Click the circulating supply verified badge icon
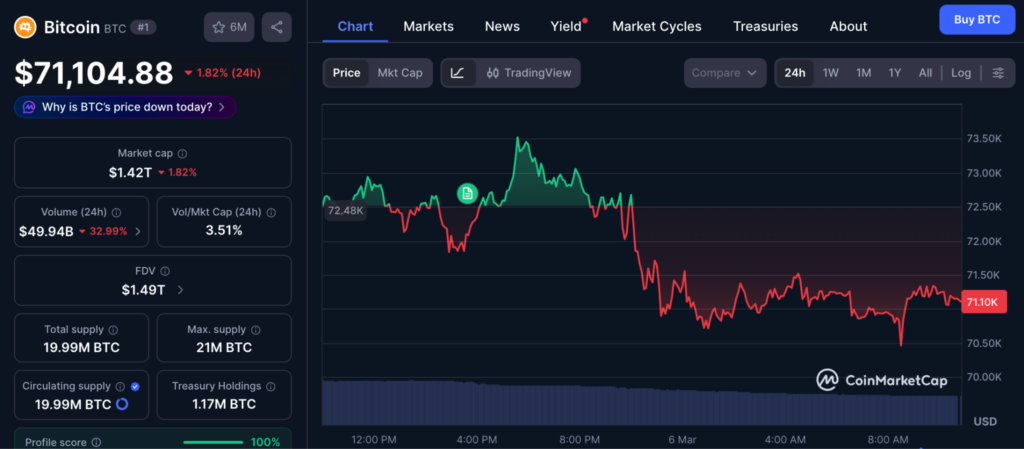This screenshot has height=449, width=1024. click(x=135, y=386)
